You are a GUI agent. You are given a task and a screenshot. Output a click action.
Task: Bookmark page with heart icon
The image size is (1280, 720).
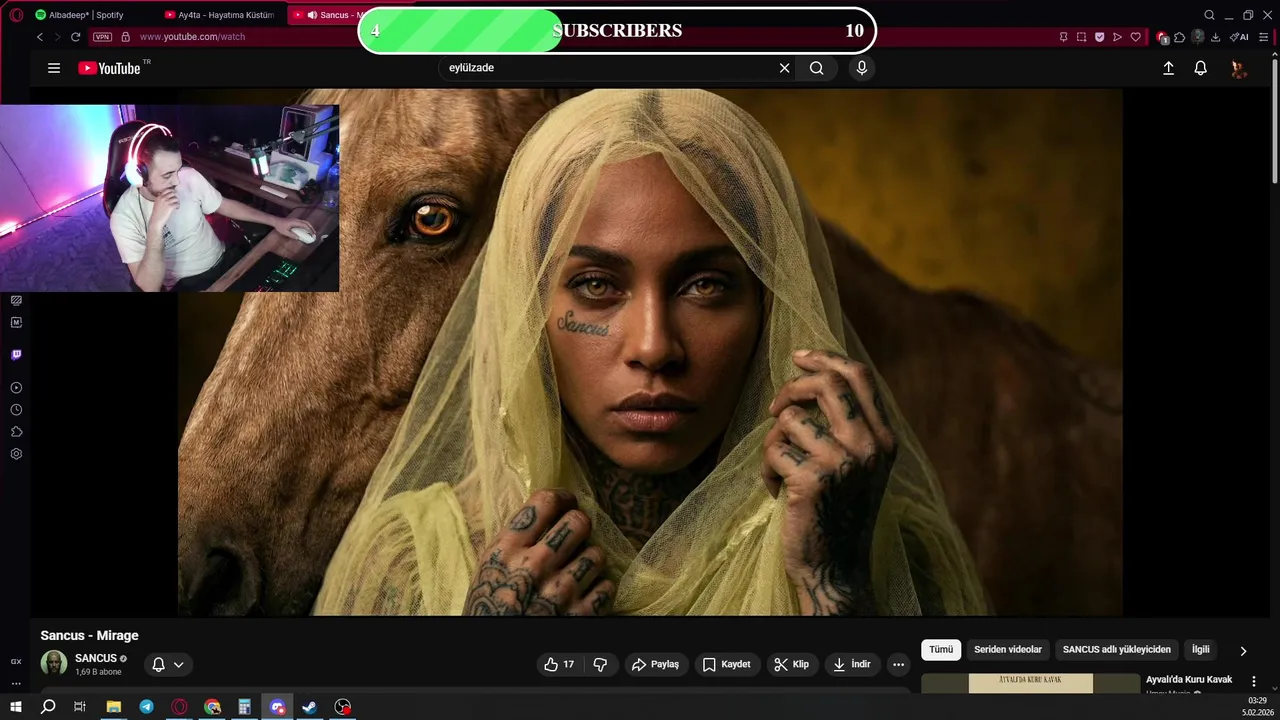1135,37
